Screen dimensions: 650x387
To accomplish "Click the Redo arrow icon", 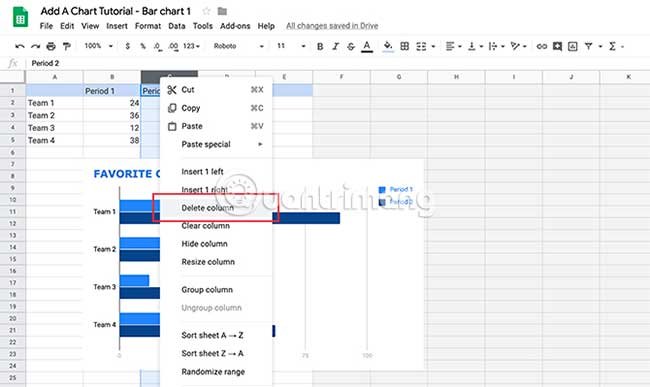I will [x=36, y=46].
